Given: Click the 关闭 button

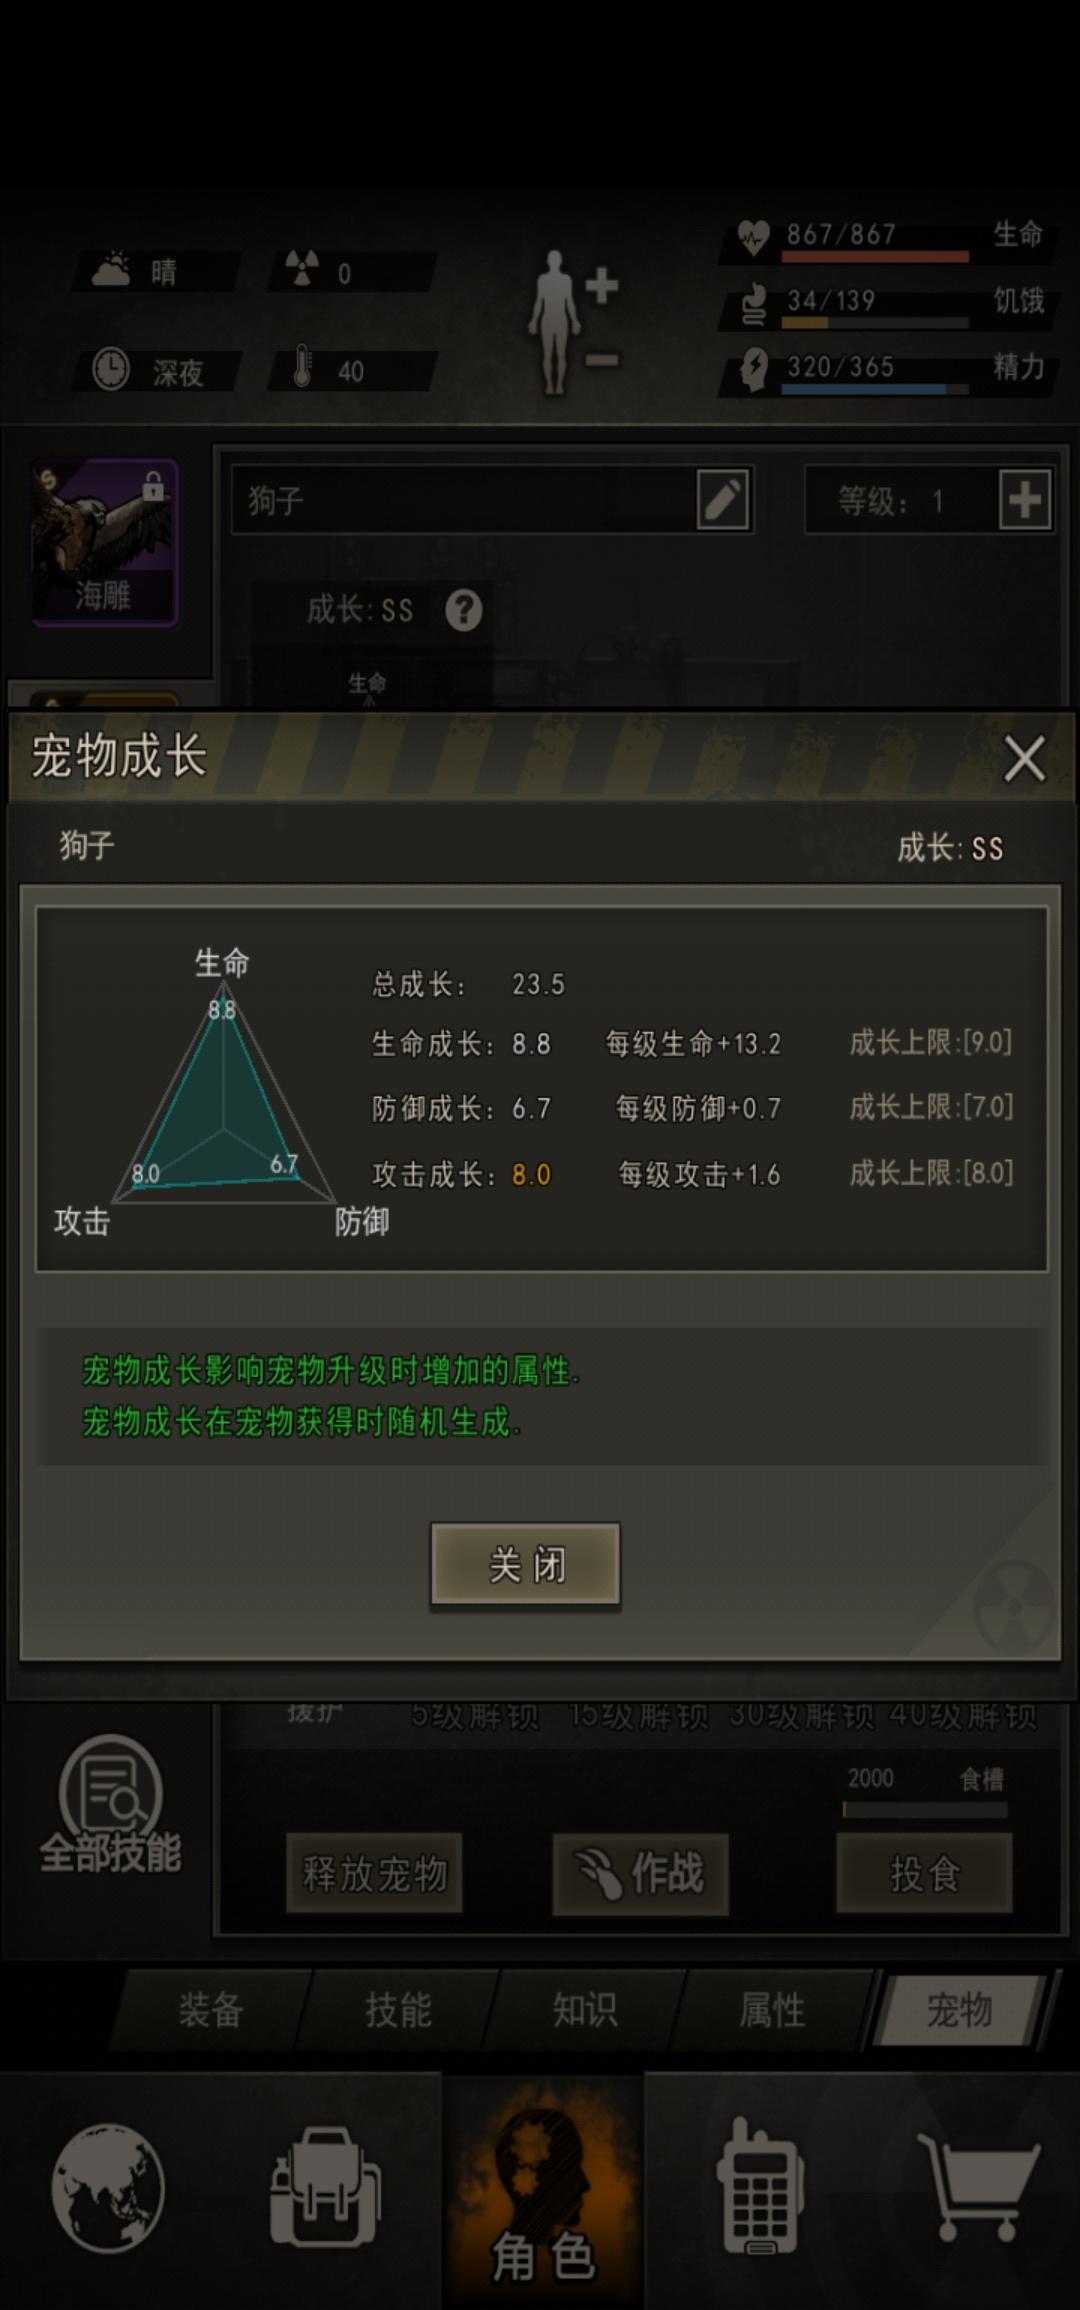Looking at the screenshot, I should click(x=525, y=1564).
